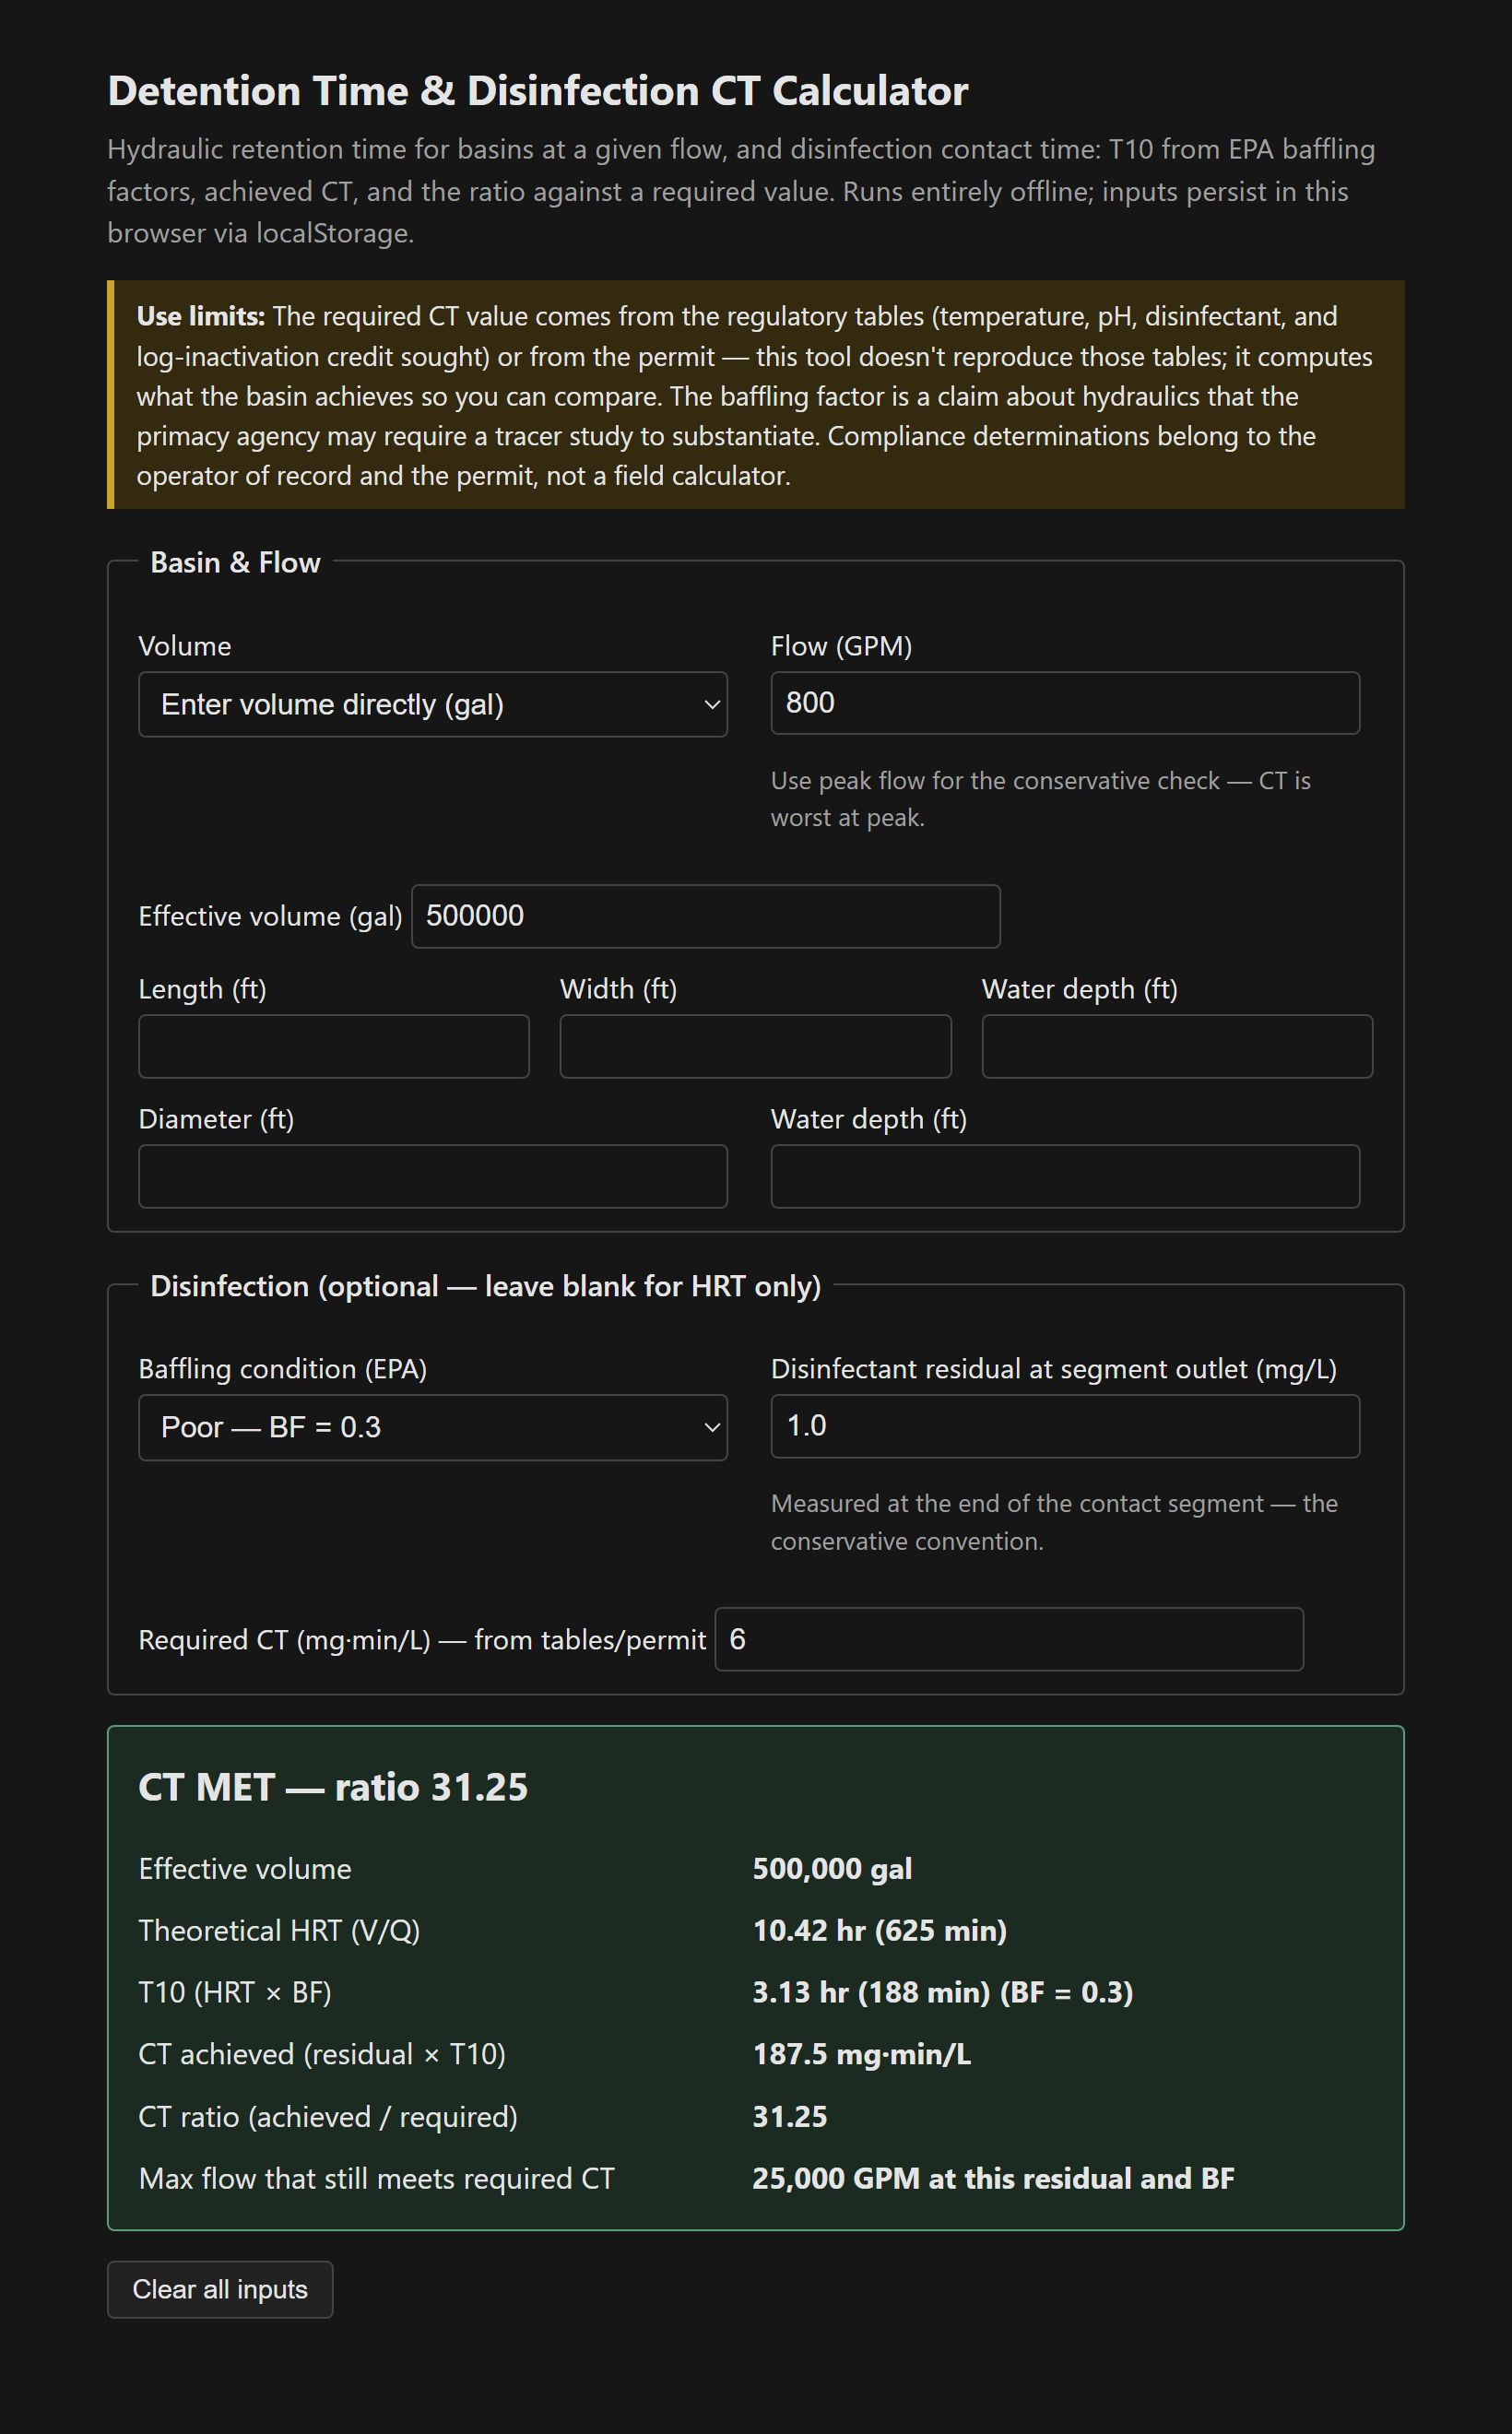
Task: Click the '187.5 mg·min/L' result value
Action: coord(862,2055)
